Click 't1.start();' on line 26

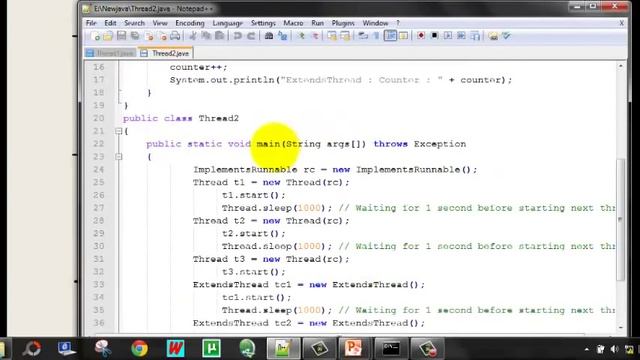[x=253, y=195]
